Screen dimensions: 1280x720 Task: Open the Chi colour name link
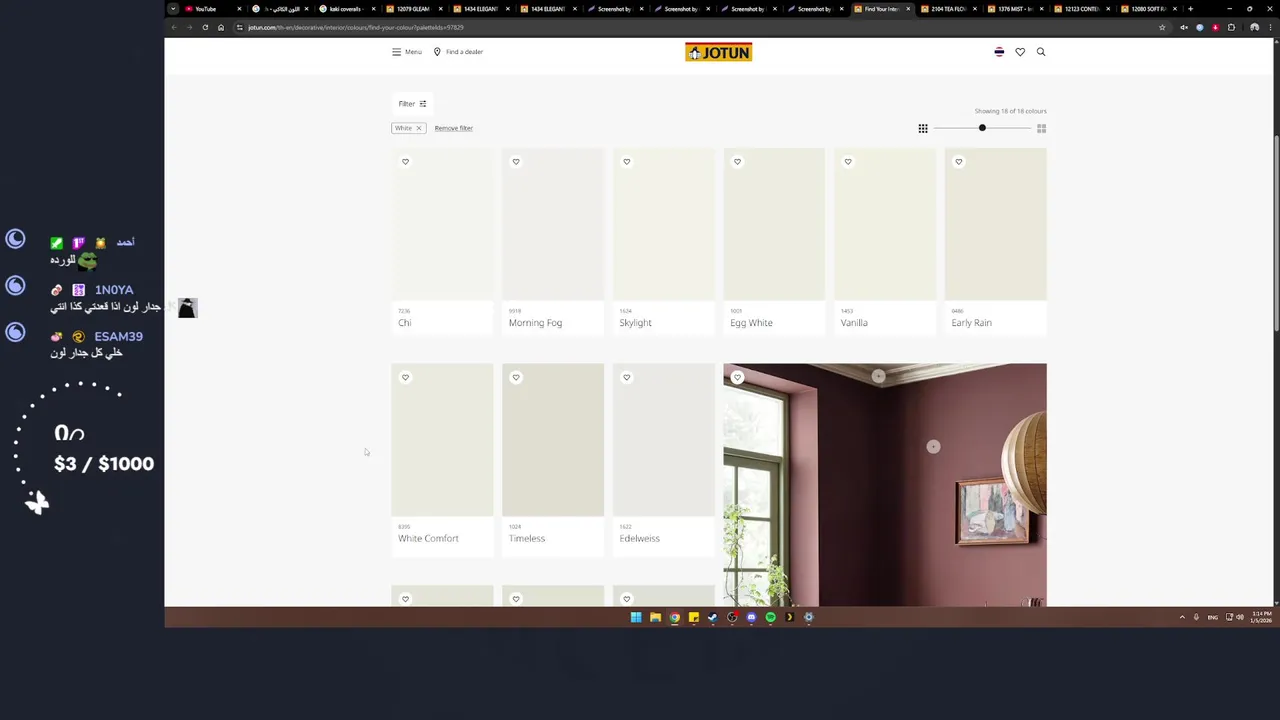pyautogui.click(x=404, y=323)
